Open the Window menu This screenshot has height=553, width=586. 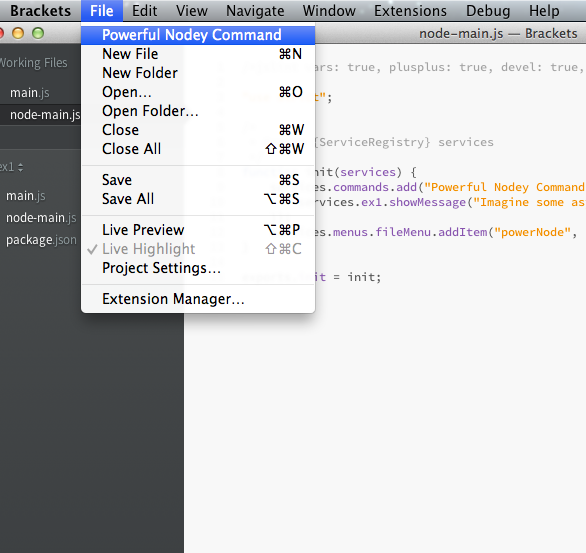329,10
